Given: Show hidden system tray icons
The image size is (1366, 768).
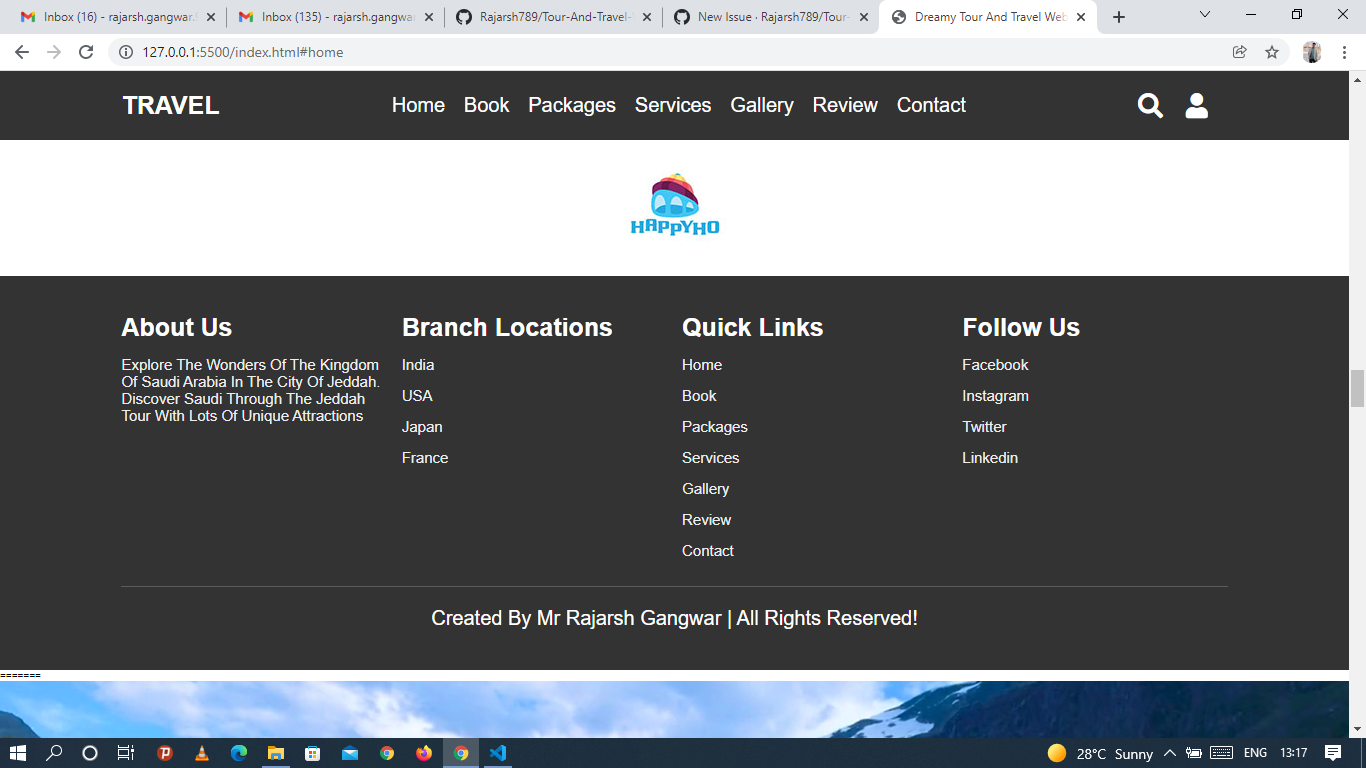Looking at the screenshot, I should [1170, 753].
